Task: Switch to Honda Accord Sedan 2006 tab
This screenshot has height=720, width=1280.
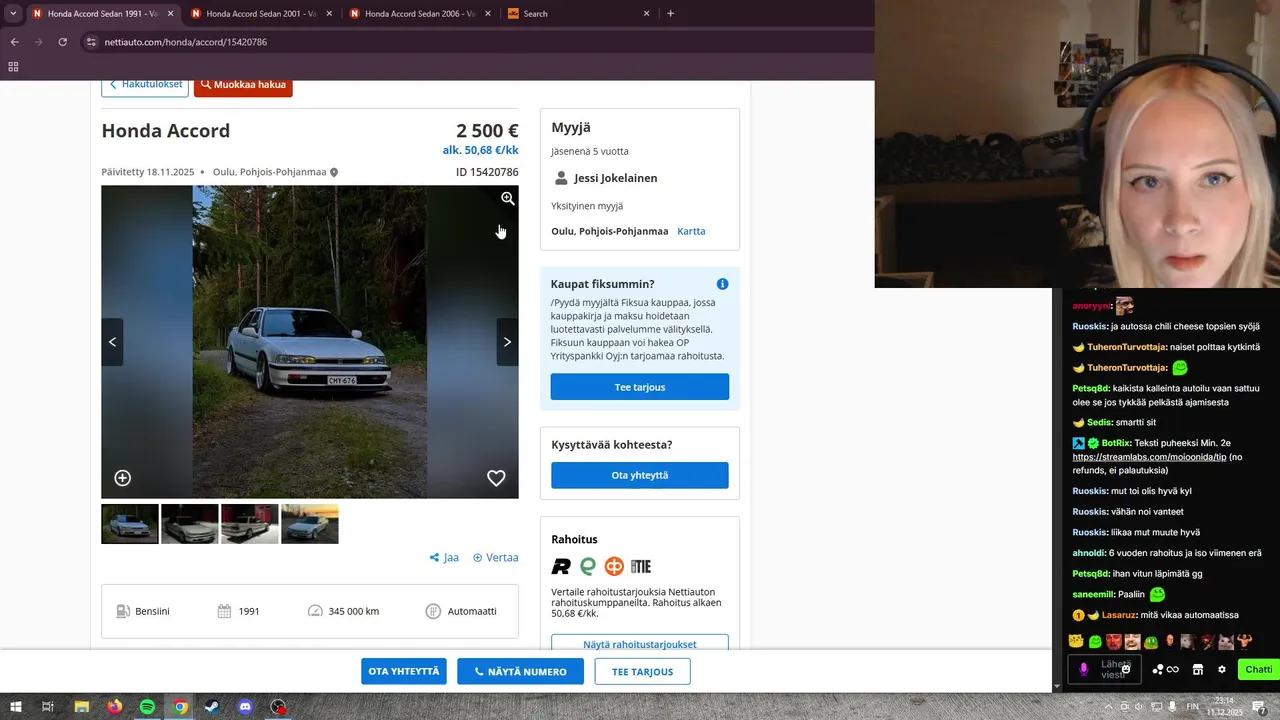Action: pos(419,14)
